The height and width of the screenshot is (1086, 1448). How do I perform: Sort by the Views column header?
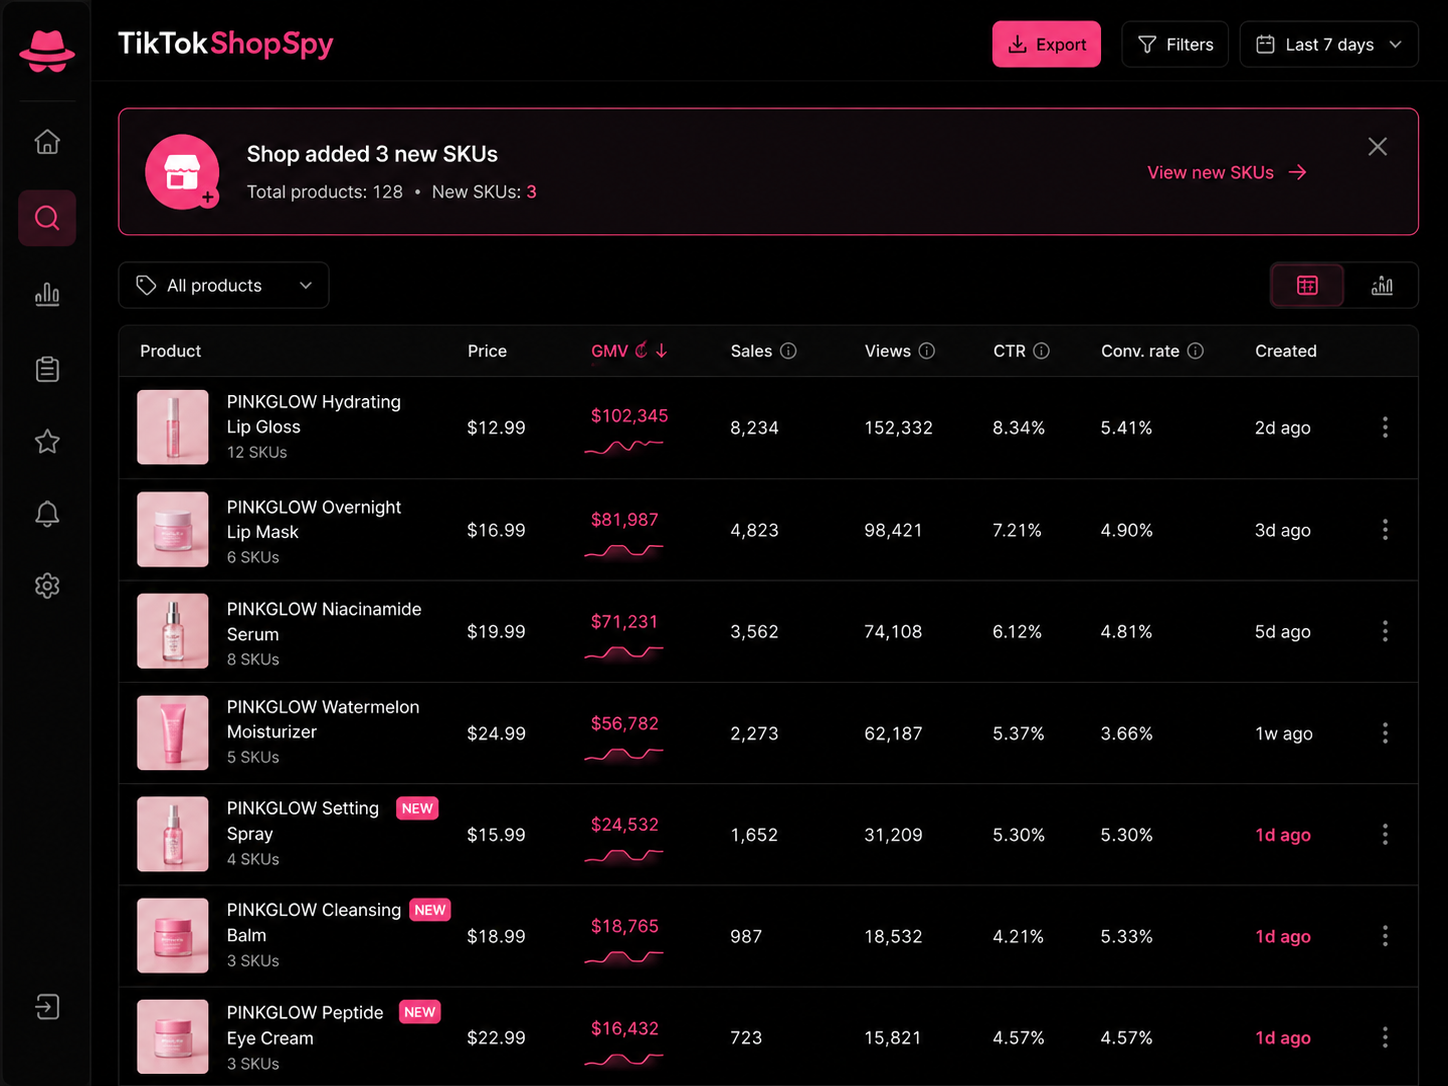[888, 351]
